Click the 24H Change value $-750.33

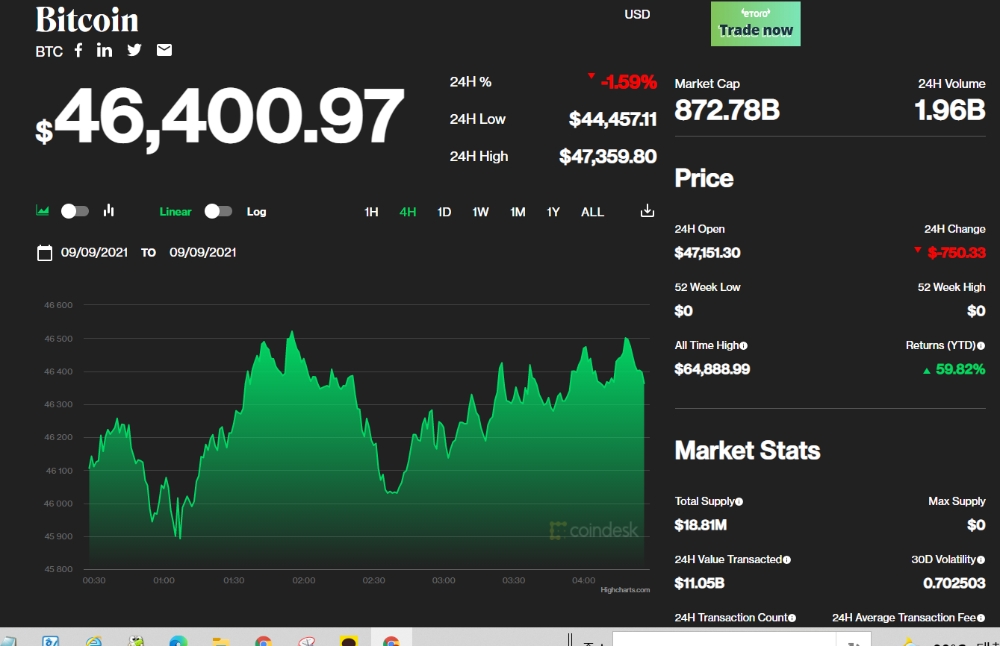point(957,253)
